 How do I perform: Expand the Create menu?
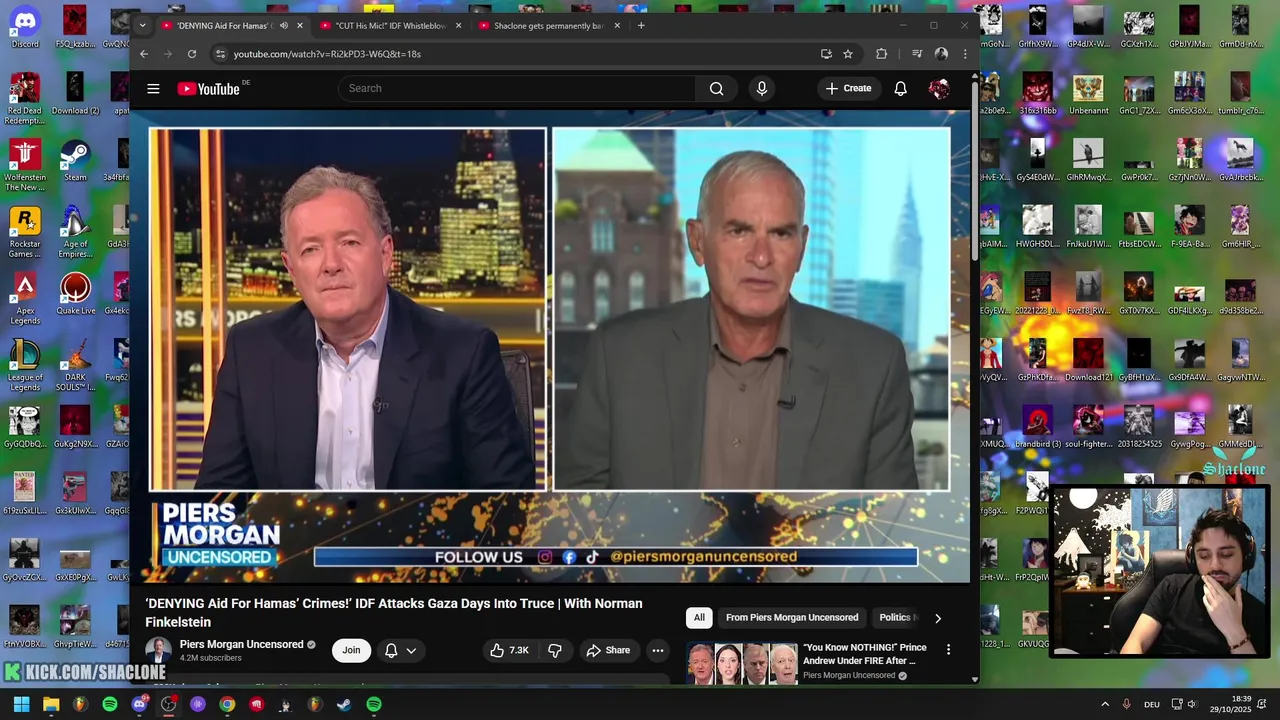(x=848, y=88)
